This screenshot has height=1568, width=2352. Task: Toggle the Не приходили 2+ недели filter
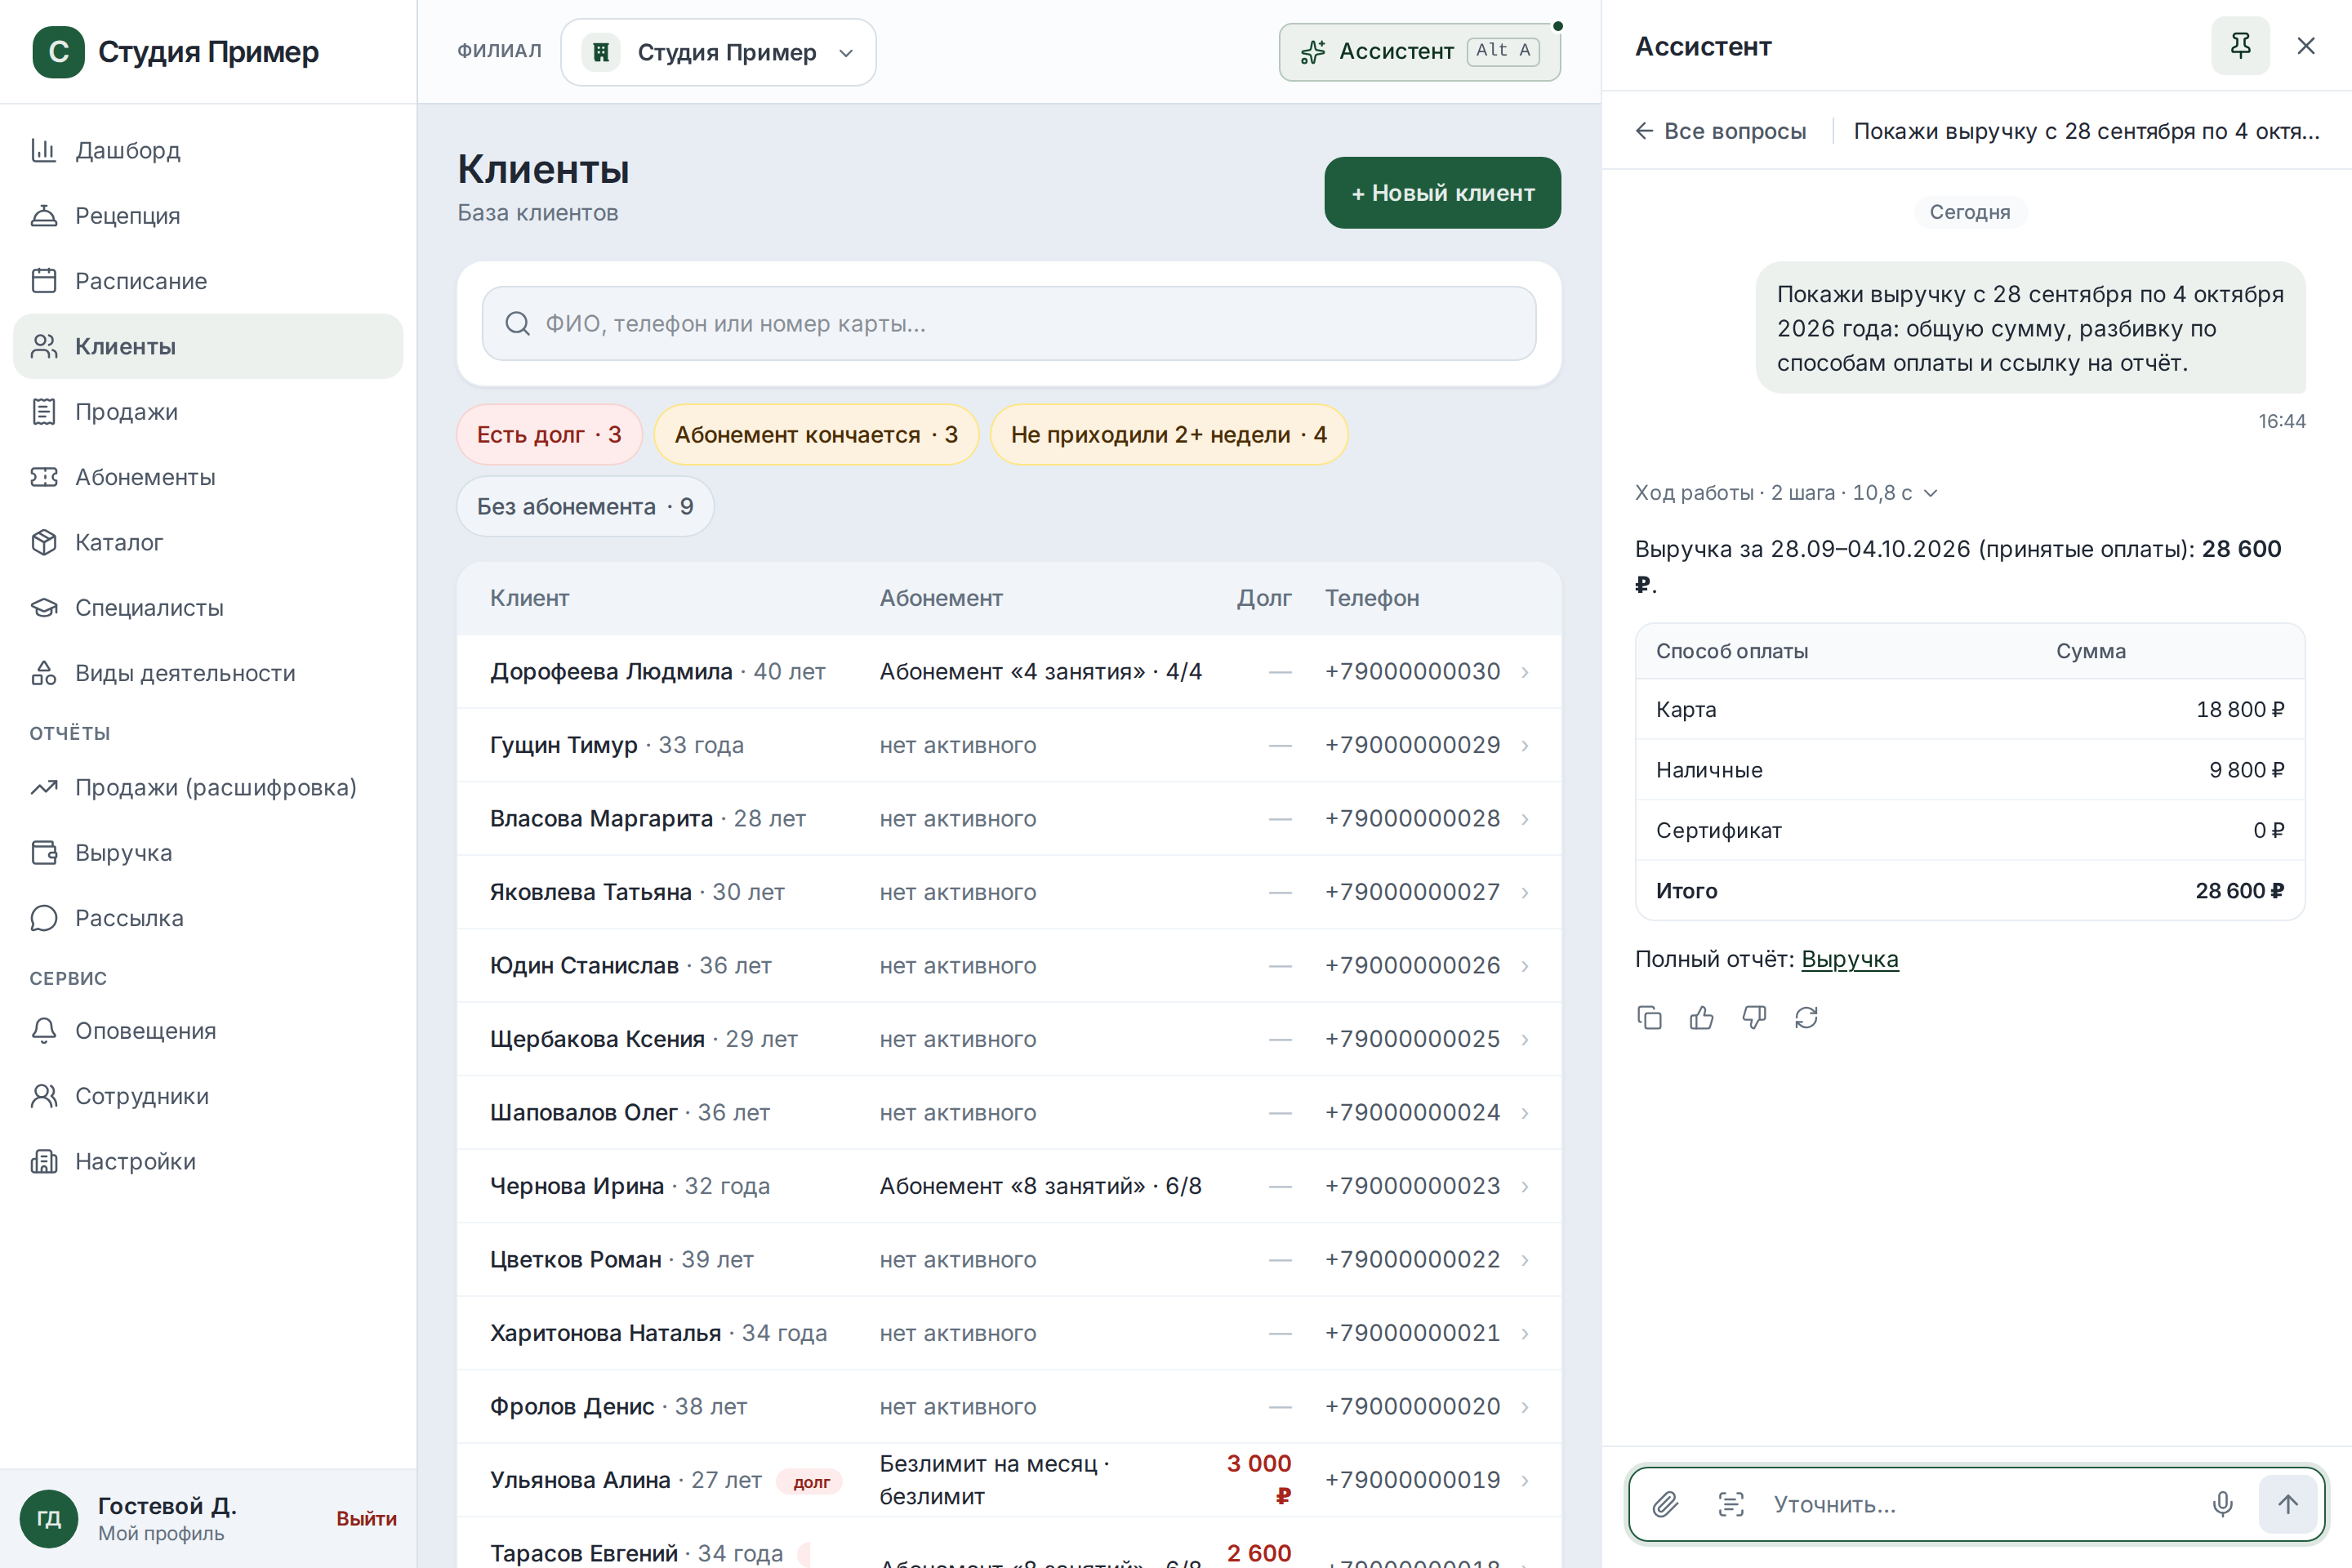1169,435
